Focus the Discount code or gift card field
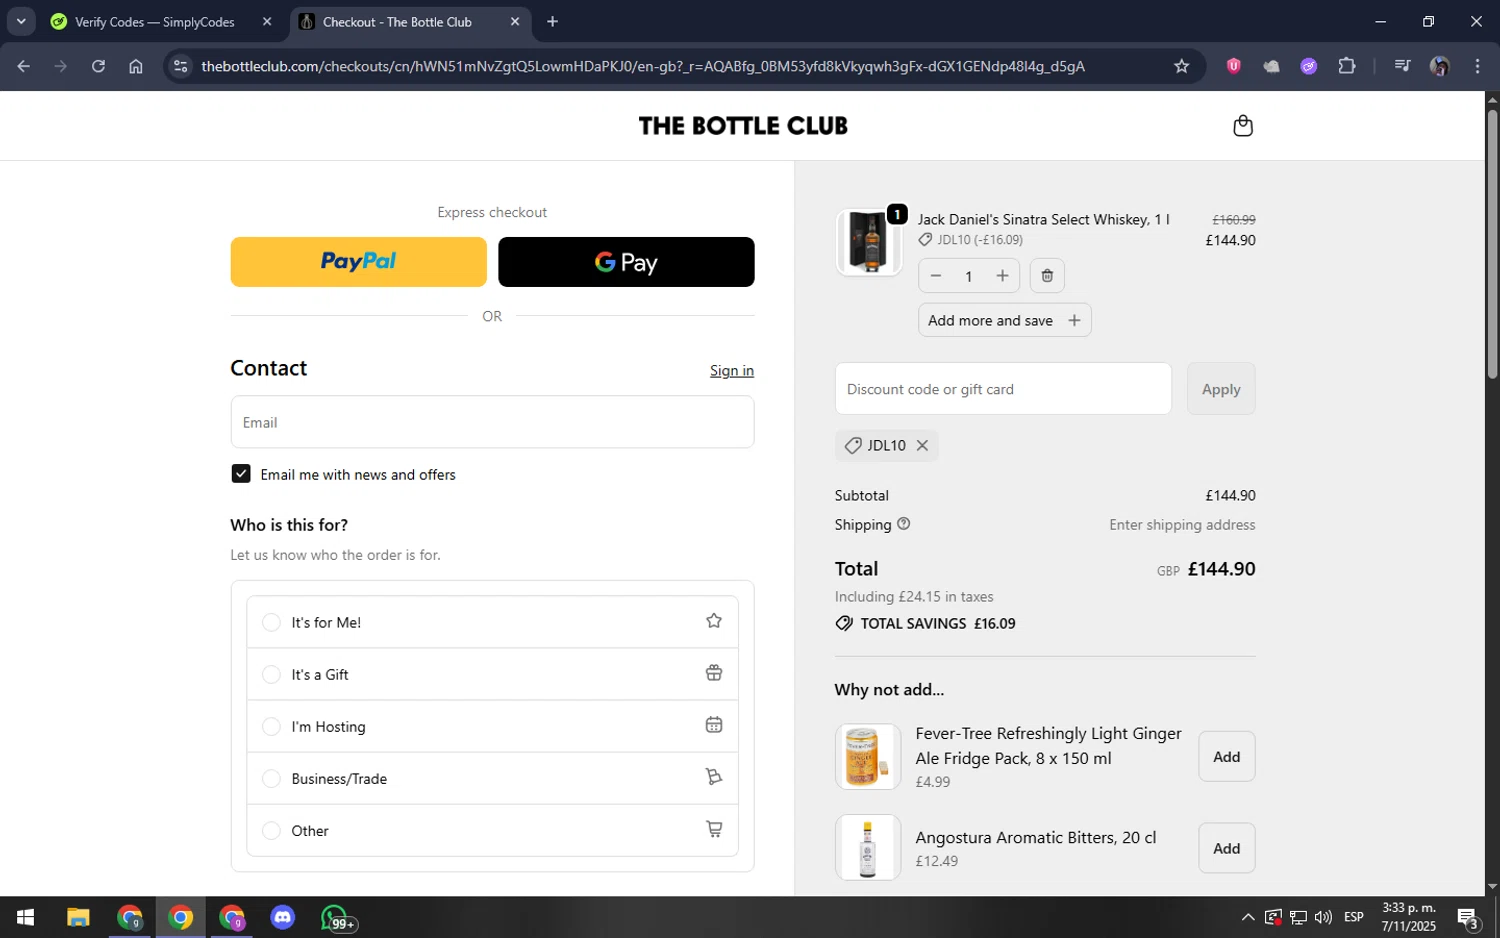 coord(1003,389)
